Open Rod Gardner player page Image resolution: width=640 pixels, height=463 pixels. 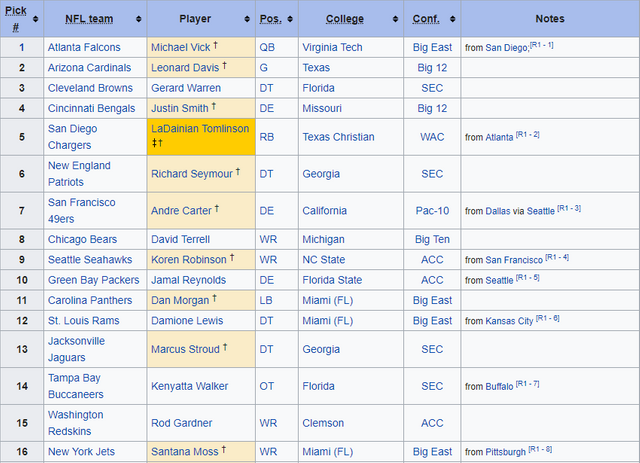[181, 423]
